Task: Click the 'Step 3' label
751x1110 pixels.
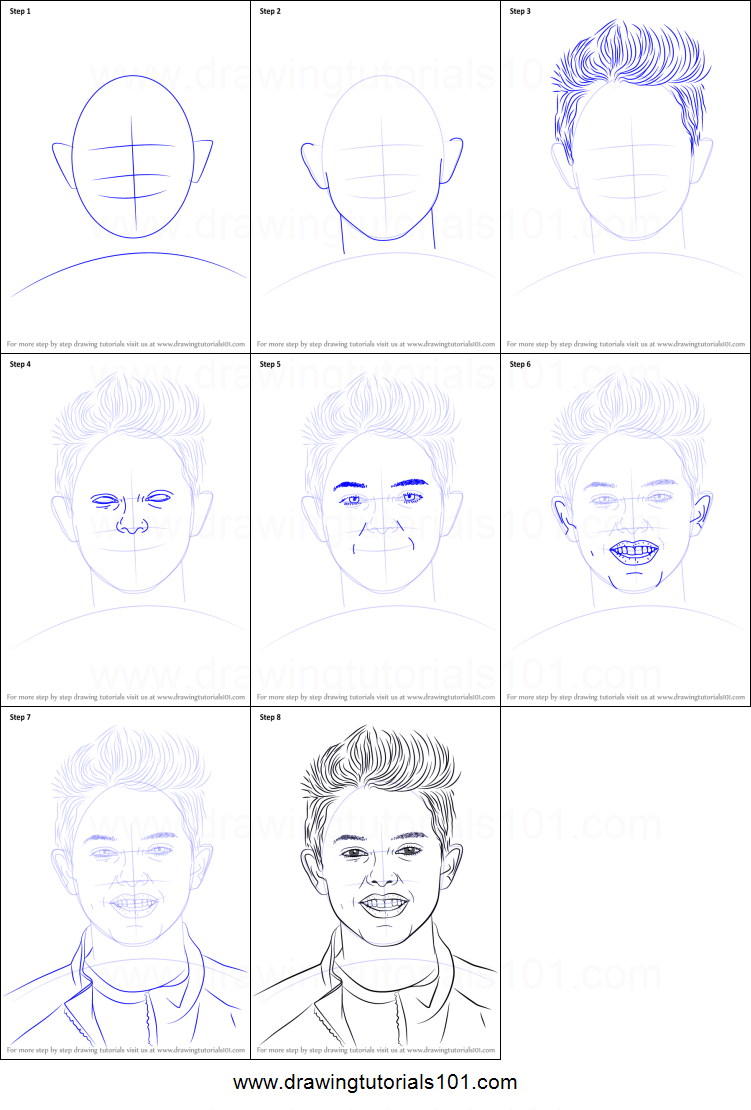Action: click(x=520, y=11)
